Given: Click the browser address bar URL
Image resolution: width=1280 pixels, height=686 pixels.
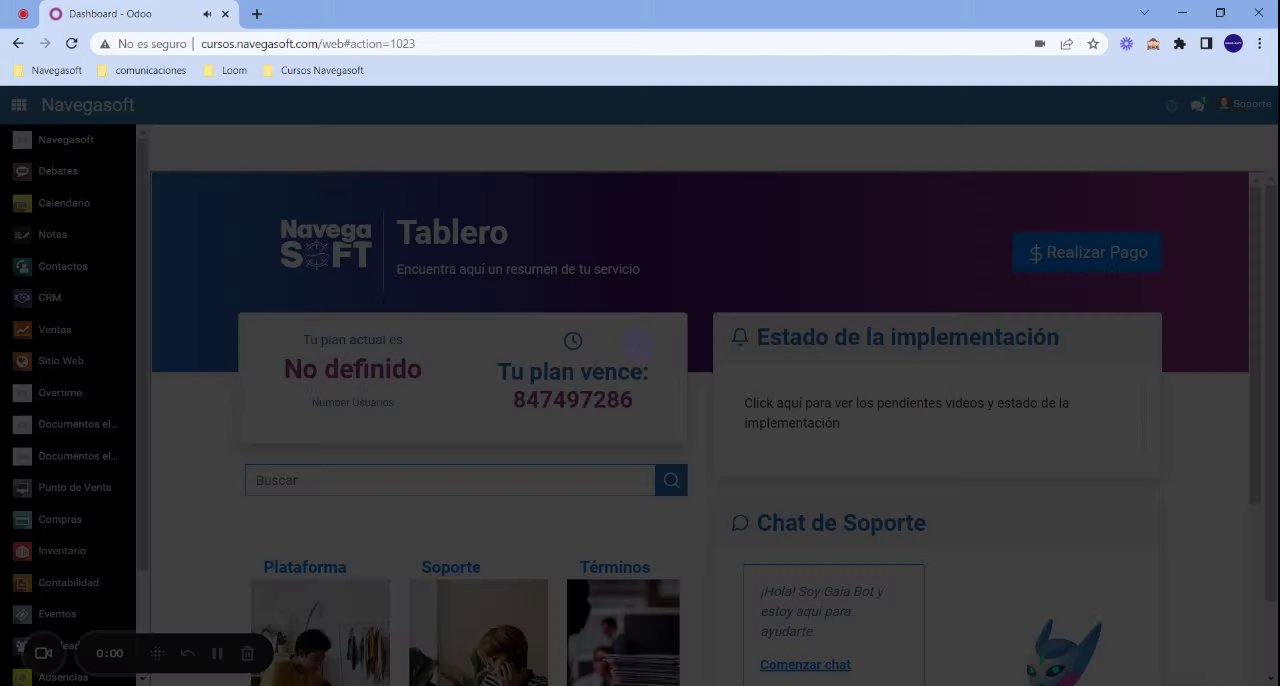Looking at the screenshot, I should [x=308, y=44].
